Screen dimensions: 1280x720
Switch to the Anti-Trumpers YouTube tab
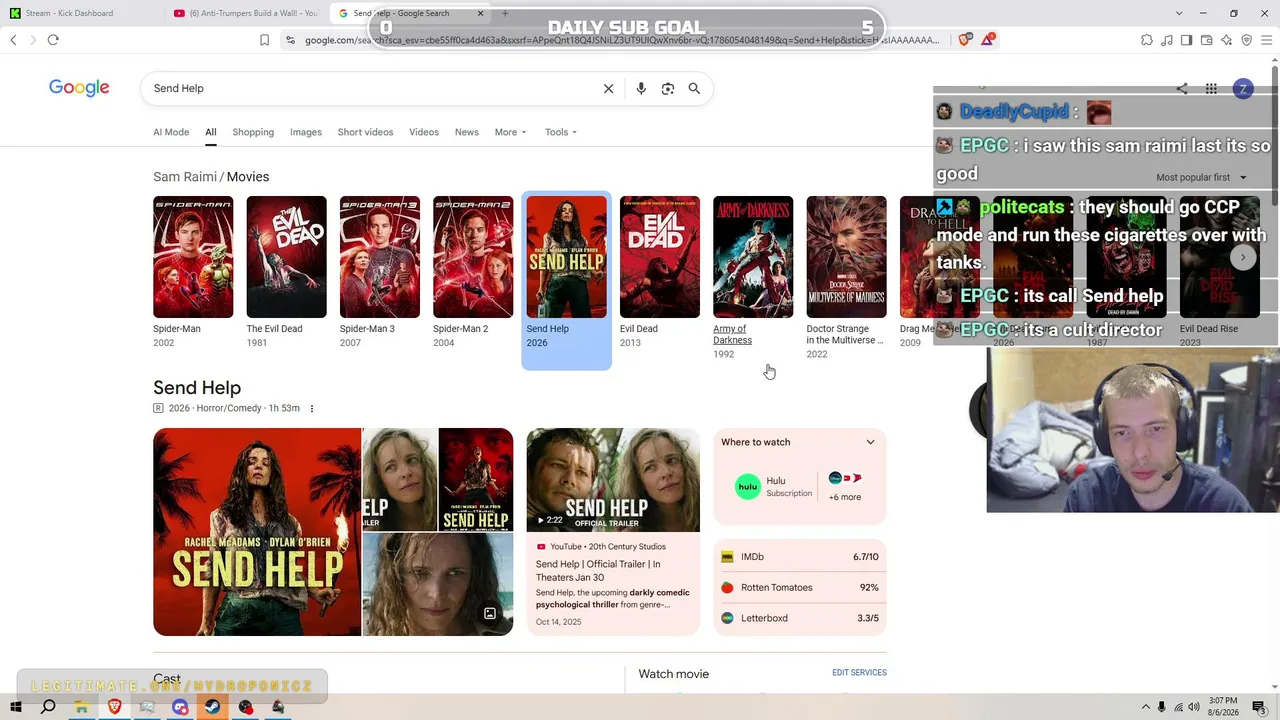coord(245,13)
